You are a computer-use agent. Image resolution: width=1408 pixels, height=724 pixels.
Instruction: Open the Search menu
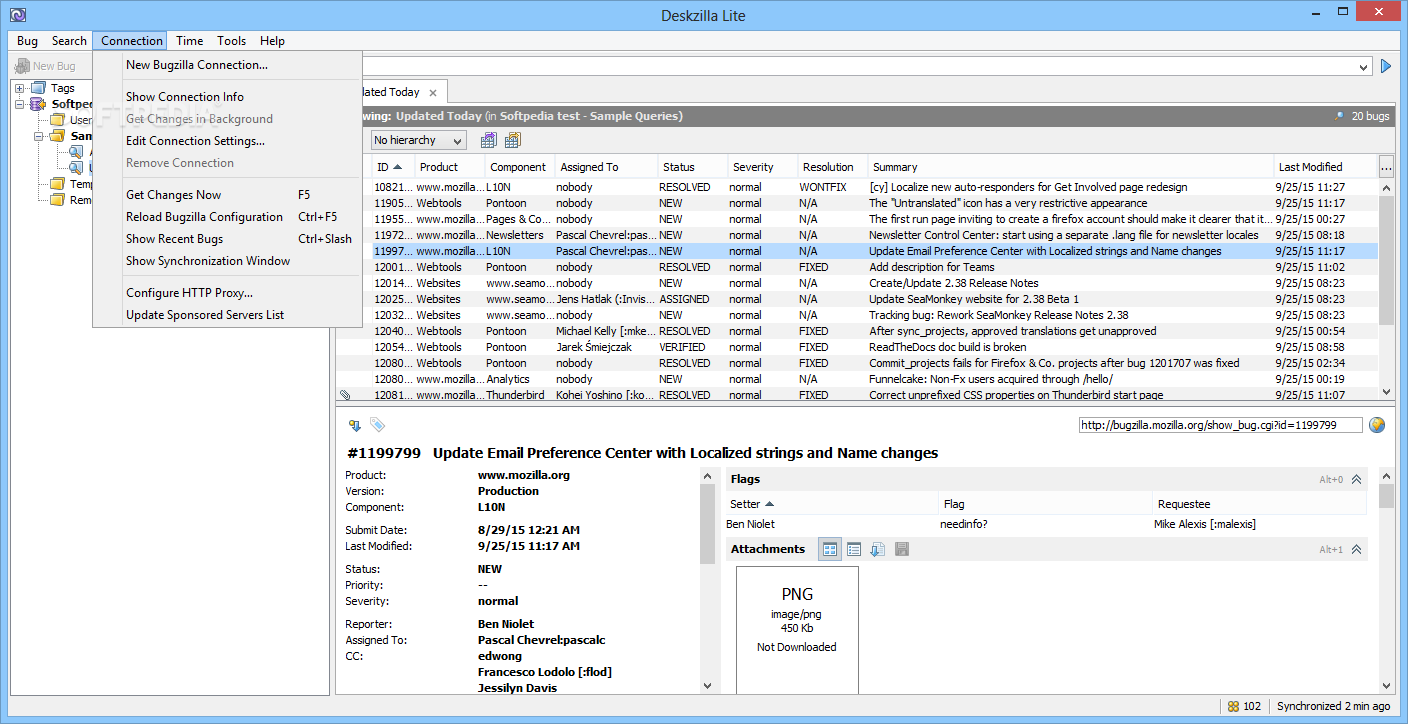[69, 41]
